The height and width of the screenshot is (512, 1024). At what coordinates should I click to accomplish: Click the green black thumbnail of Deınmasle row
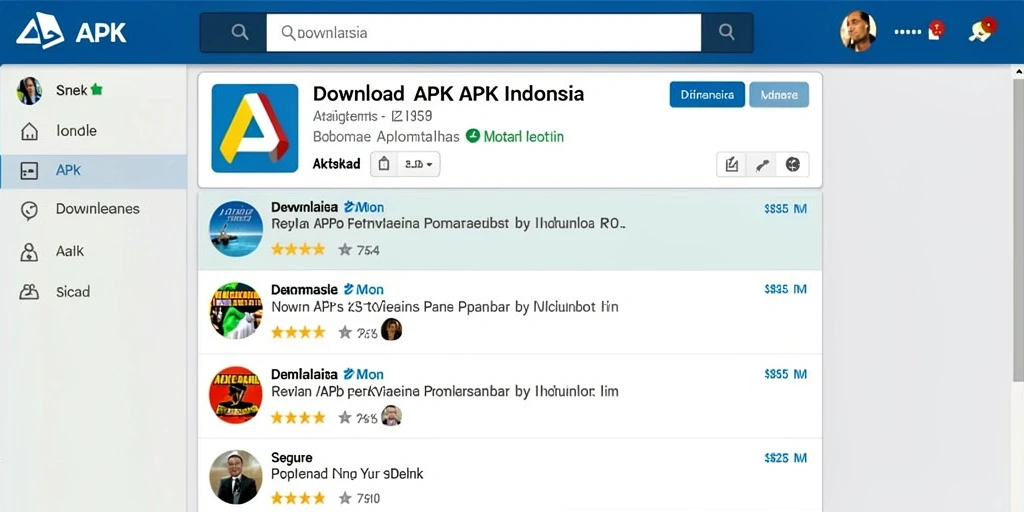coord(236,310)
